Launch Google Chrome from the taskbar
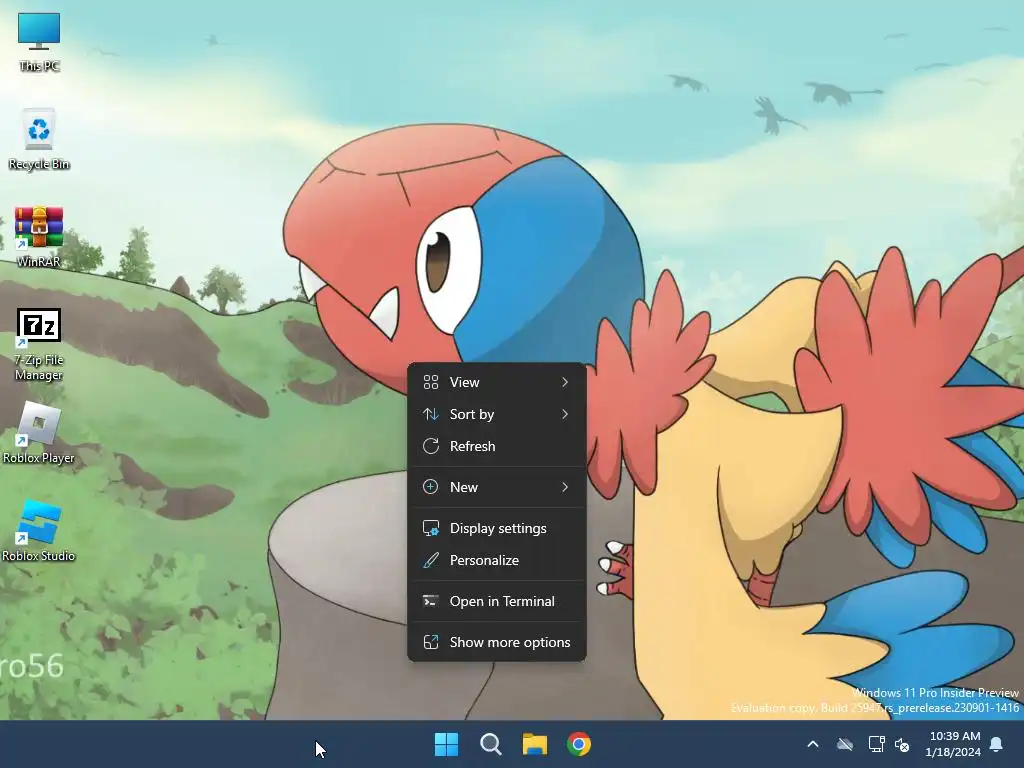The width and height of the screenshot is (1024, 768). (x=579, y=744)
